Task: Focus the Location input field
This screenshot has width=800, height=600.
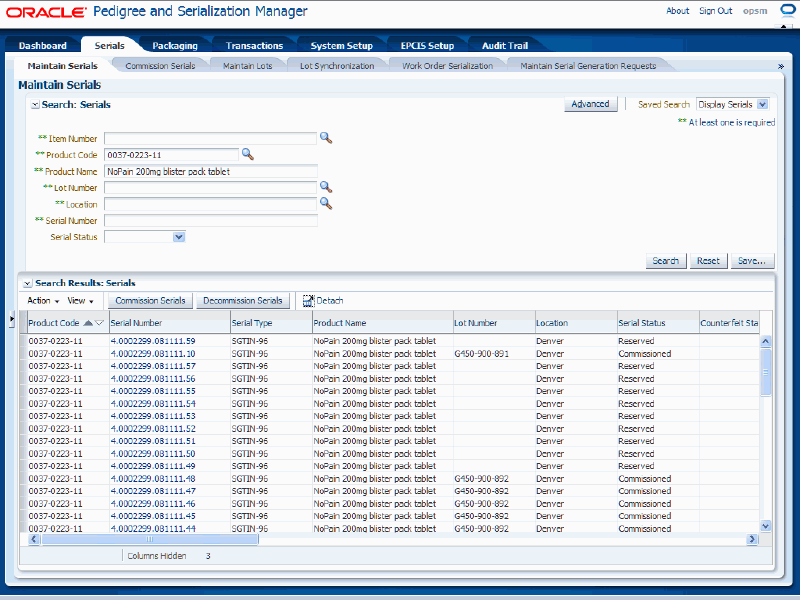Action: pos(210,204)
